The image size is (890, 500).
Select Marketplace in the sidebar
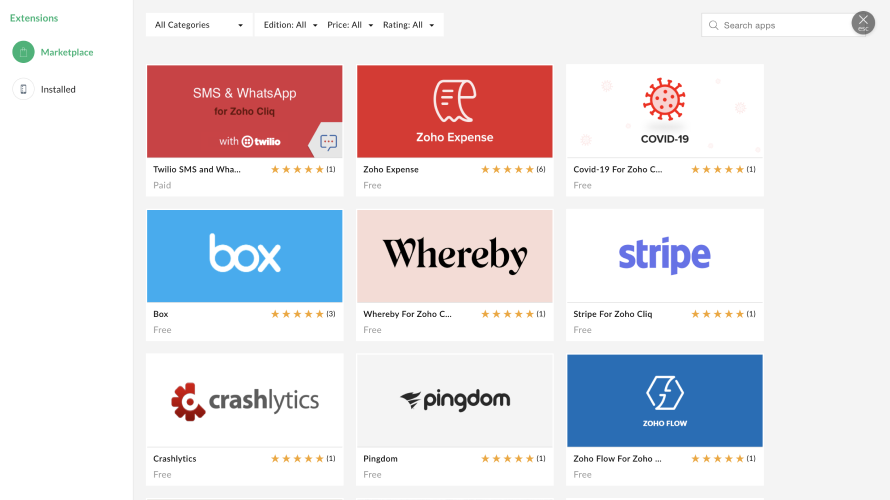click(x=67, y=52)
